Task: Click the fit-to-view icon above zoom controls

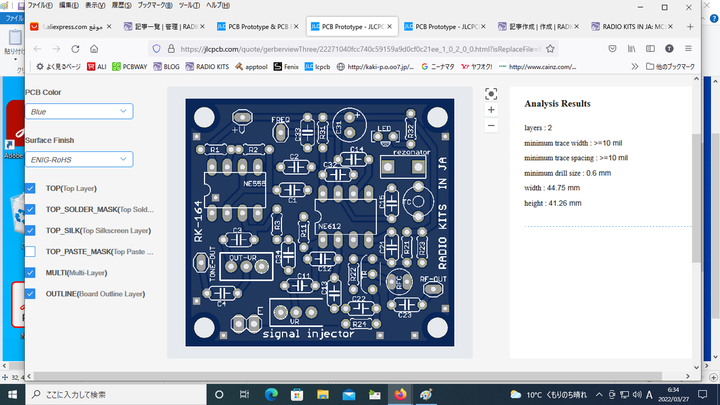Action: 490,94
